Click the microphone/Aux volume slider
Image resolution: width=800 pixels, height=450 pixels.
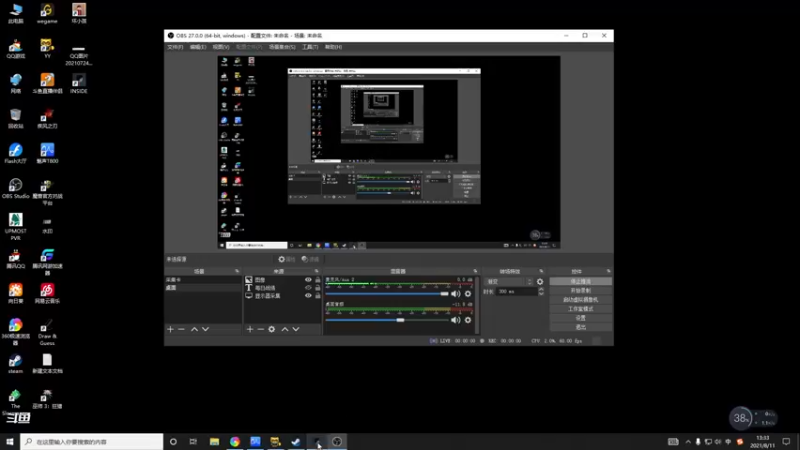(x=387, y=294)
